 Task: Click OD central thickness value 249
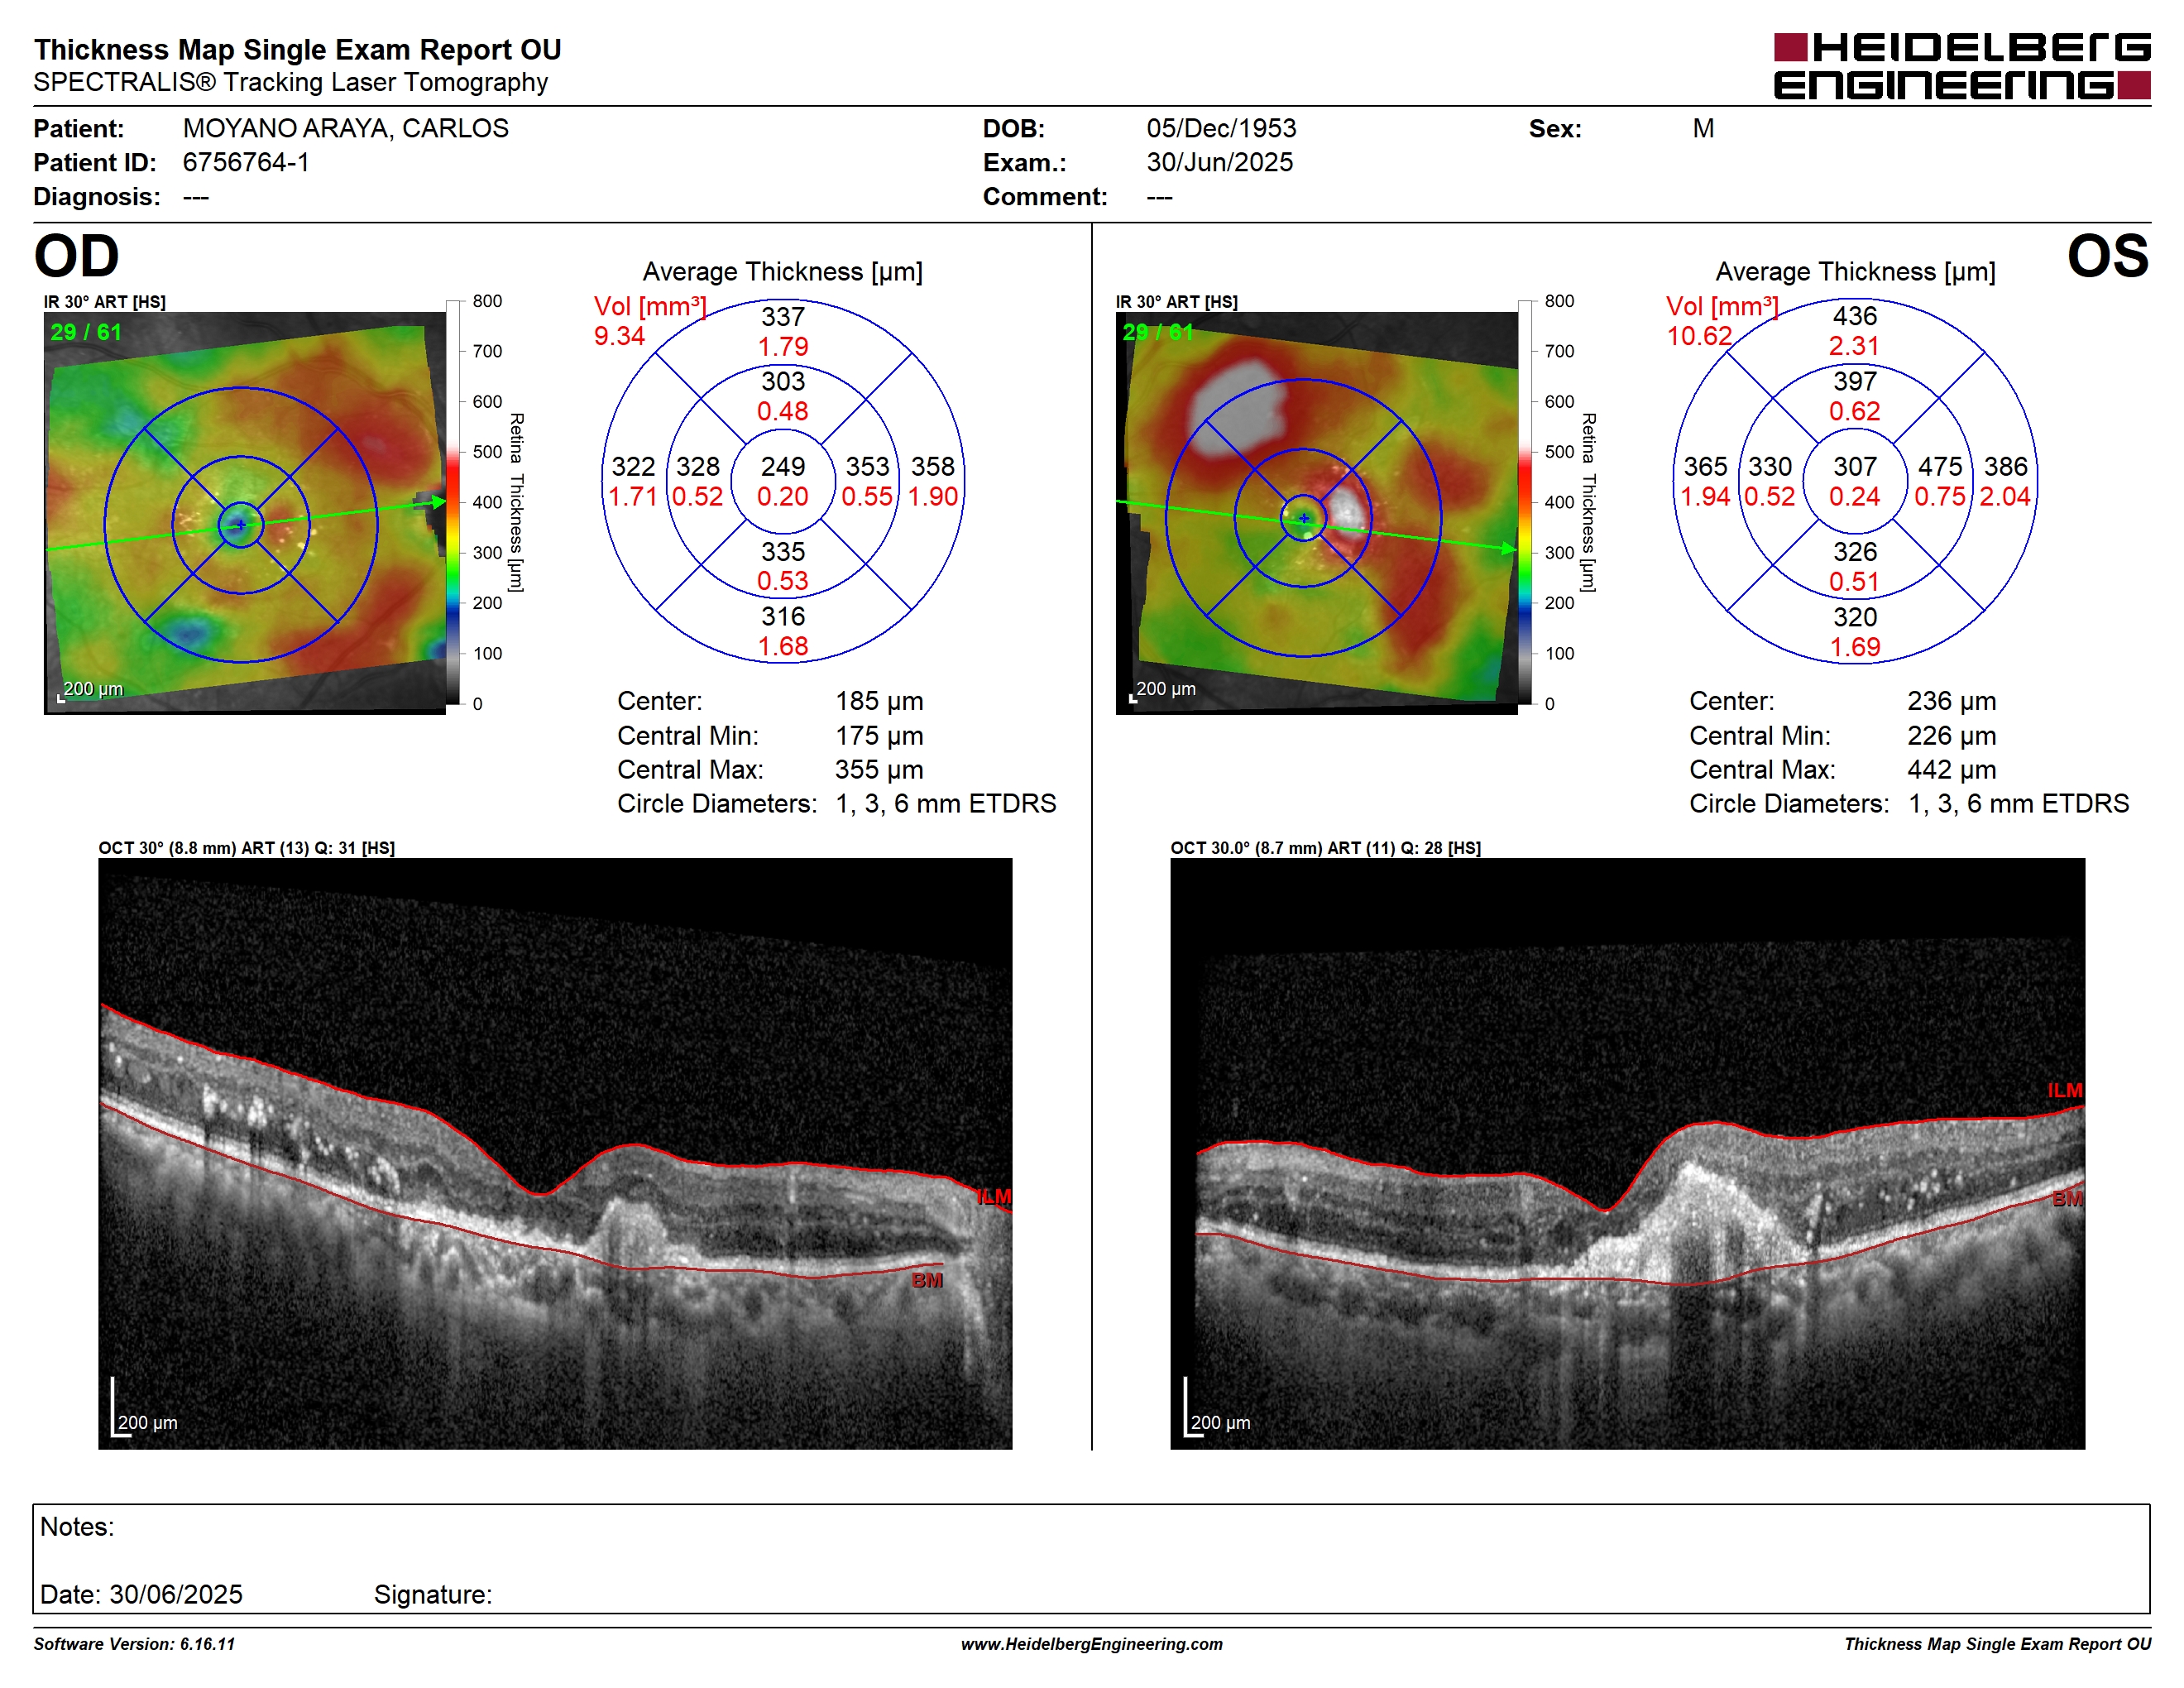782,467
